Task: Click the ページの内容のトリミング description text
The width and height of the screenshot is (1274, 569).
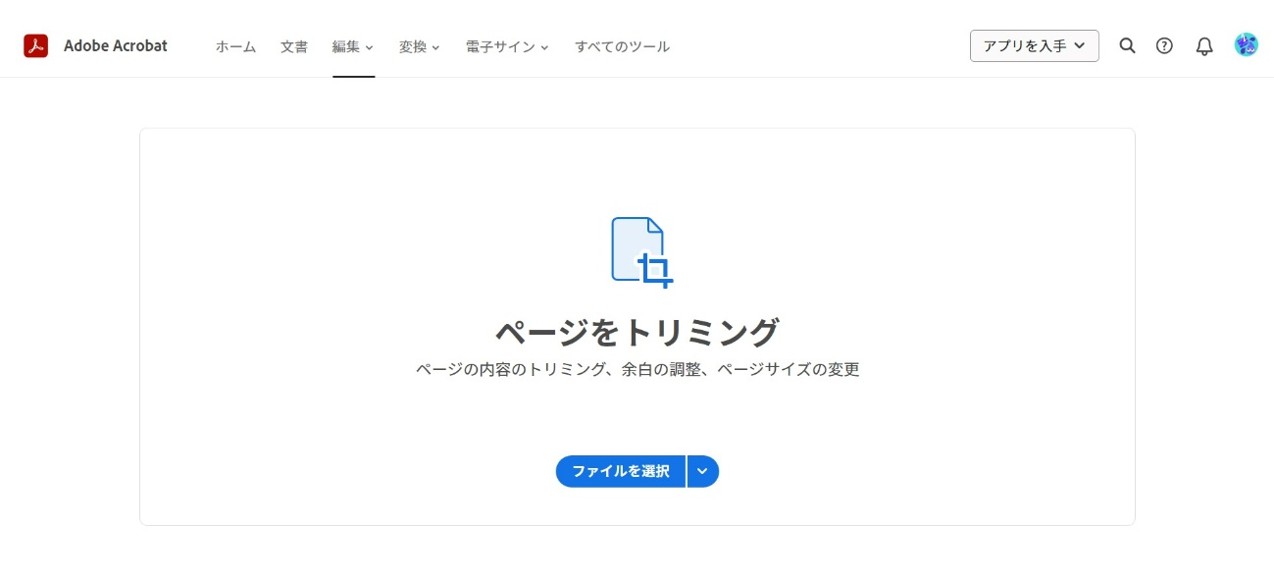Action: pyautogui.click(x=637, y=369)
